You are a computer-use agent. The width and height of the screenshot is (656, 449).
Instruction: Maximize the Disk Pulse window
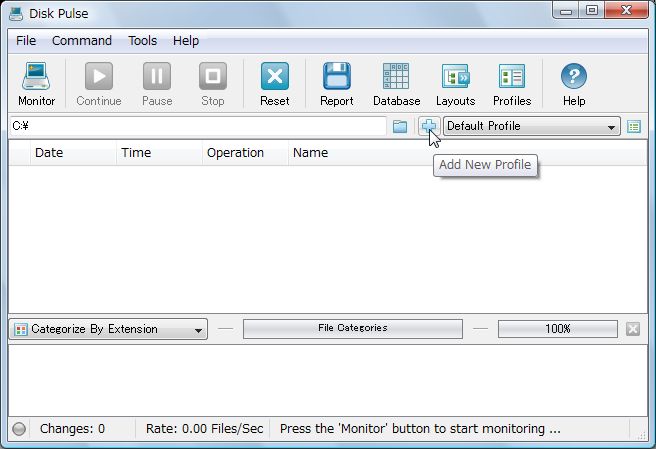pyautogui.click(x=592, y=10)
